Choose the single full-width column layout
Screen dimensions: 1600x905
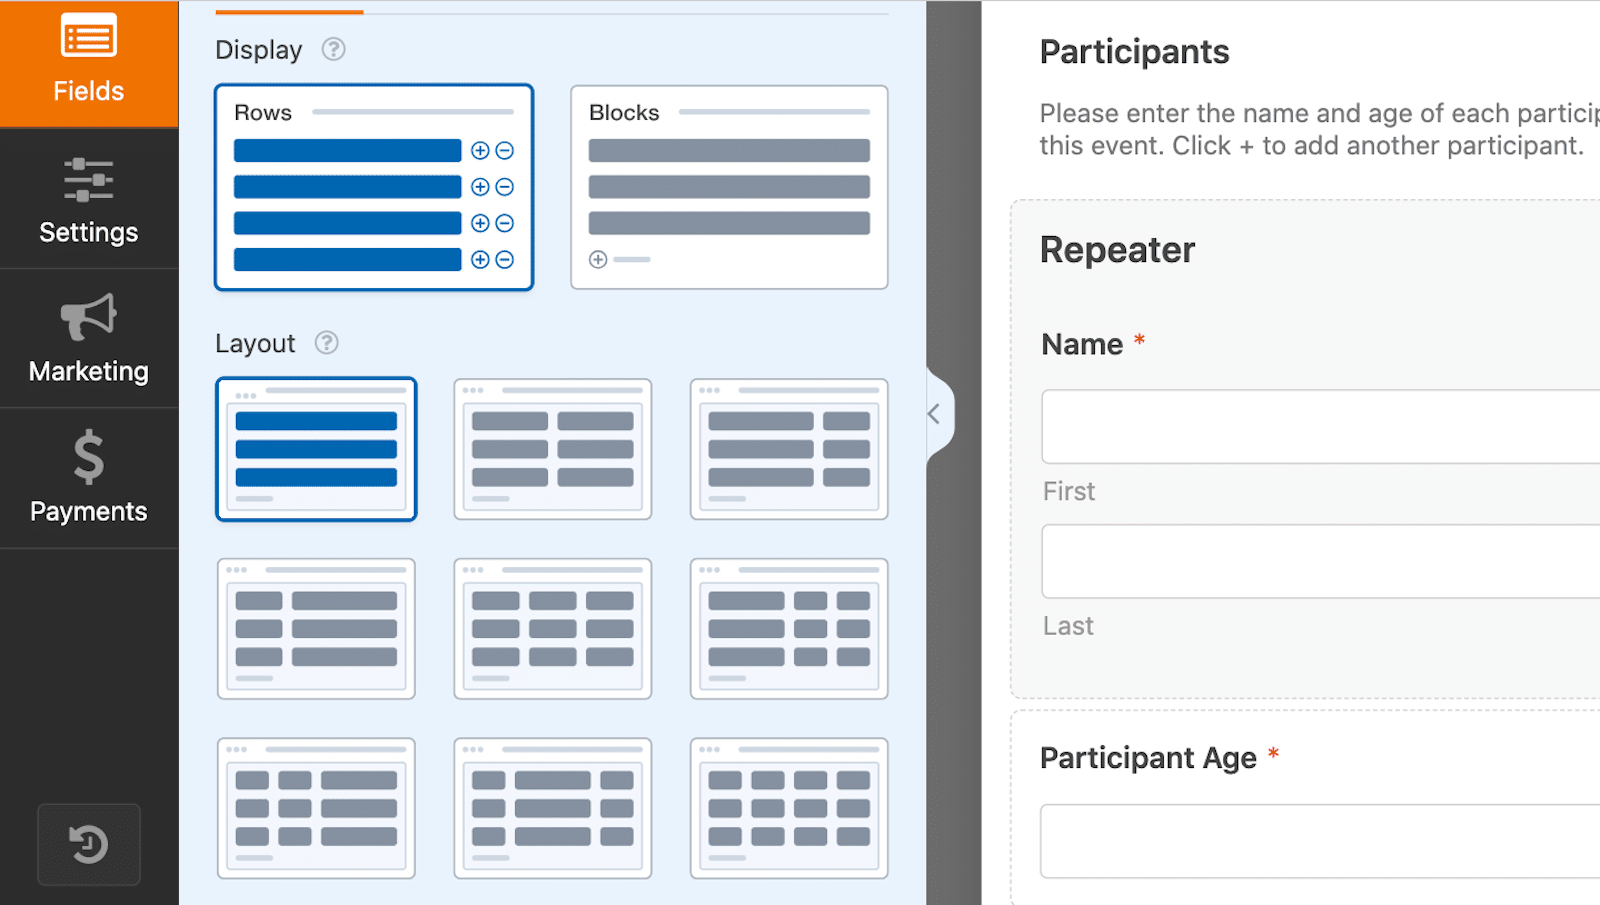(316, 449)
